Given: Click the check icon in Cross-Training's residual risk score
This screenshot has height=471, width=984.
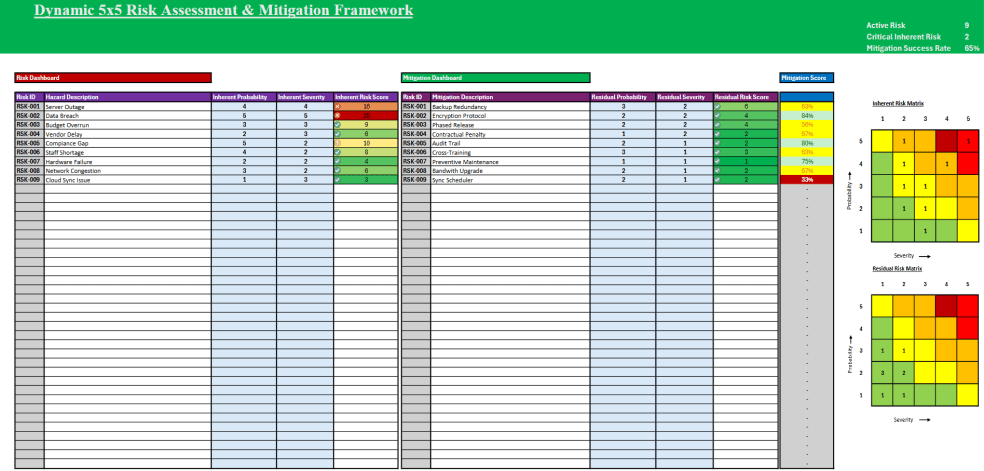Looking at the screenshot, I should (x=718, y=152).
